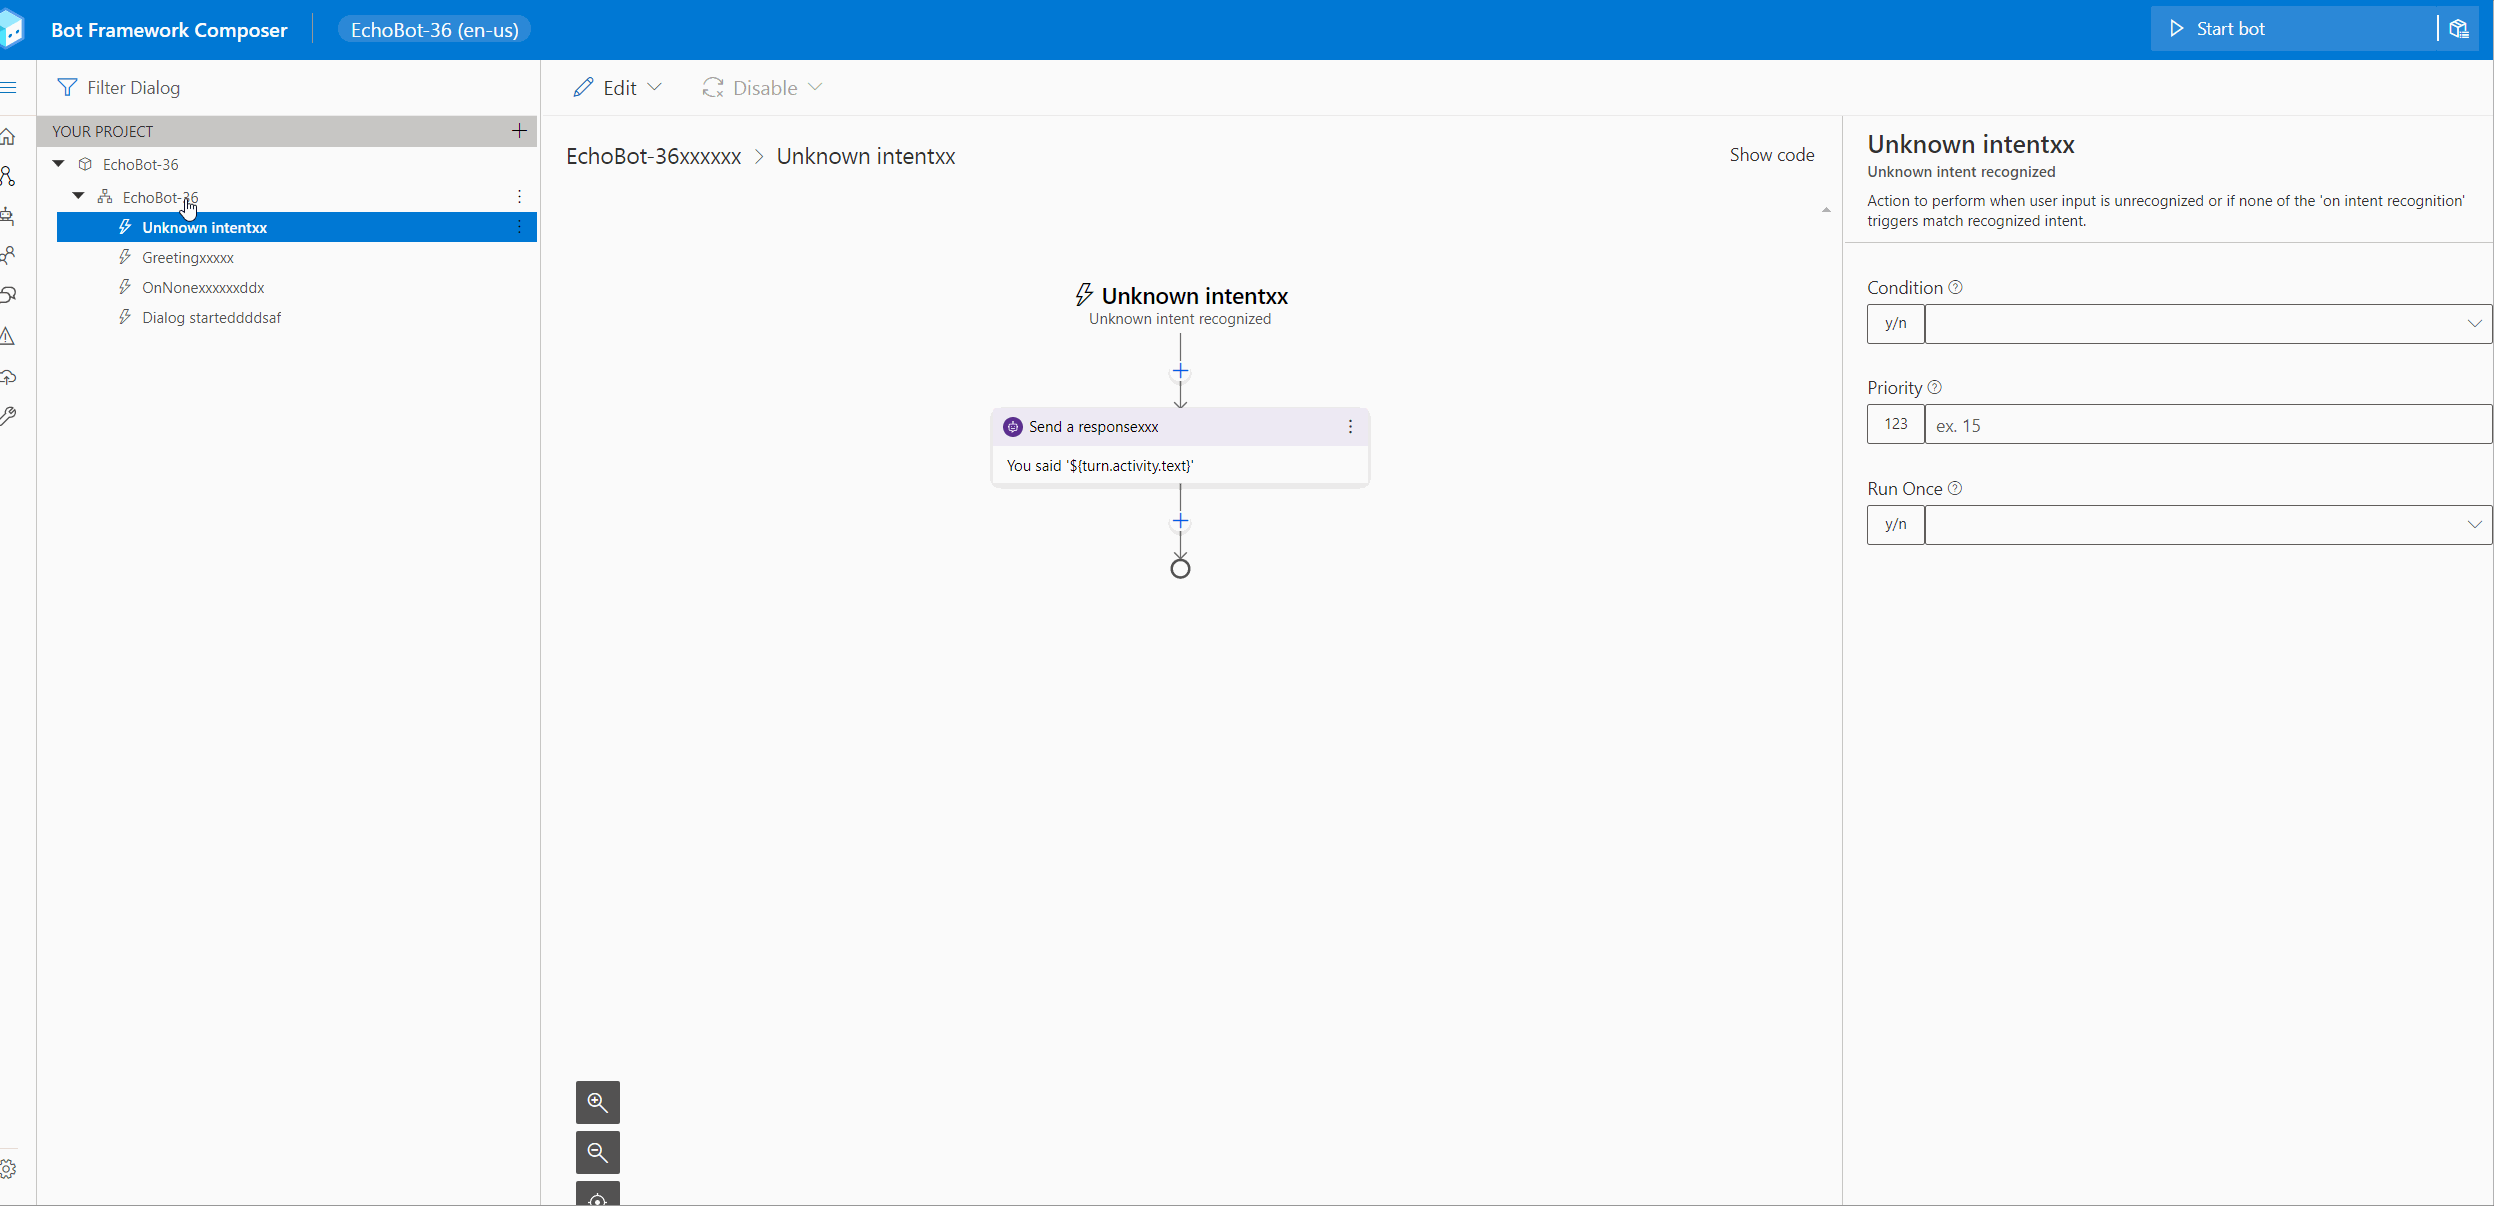The image size is (2494, 1206).
Task: Open Send a response action ellipsis menu
Action: (1350, 427)
